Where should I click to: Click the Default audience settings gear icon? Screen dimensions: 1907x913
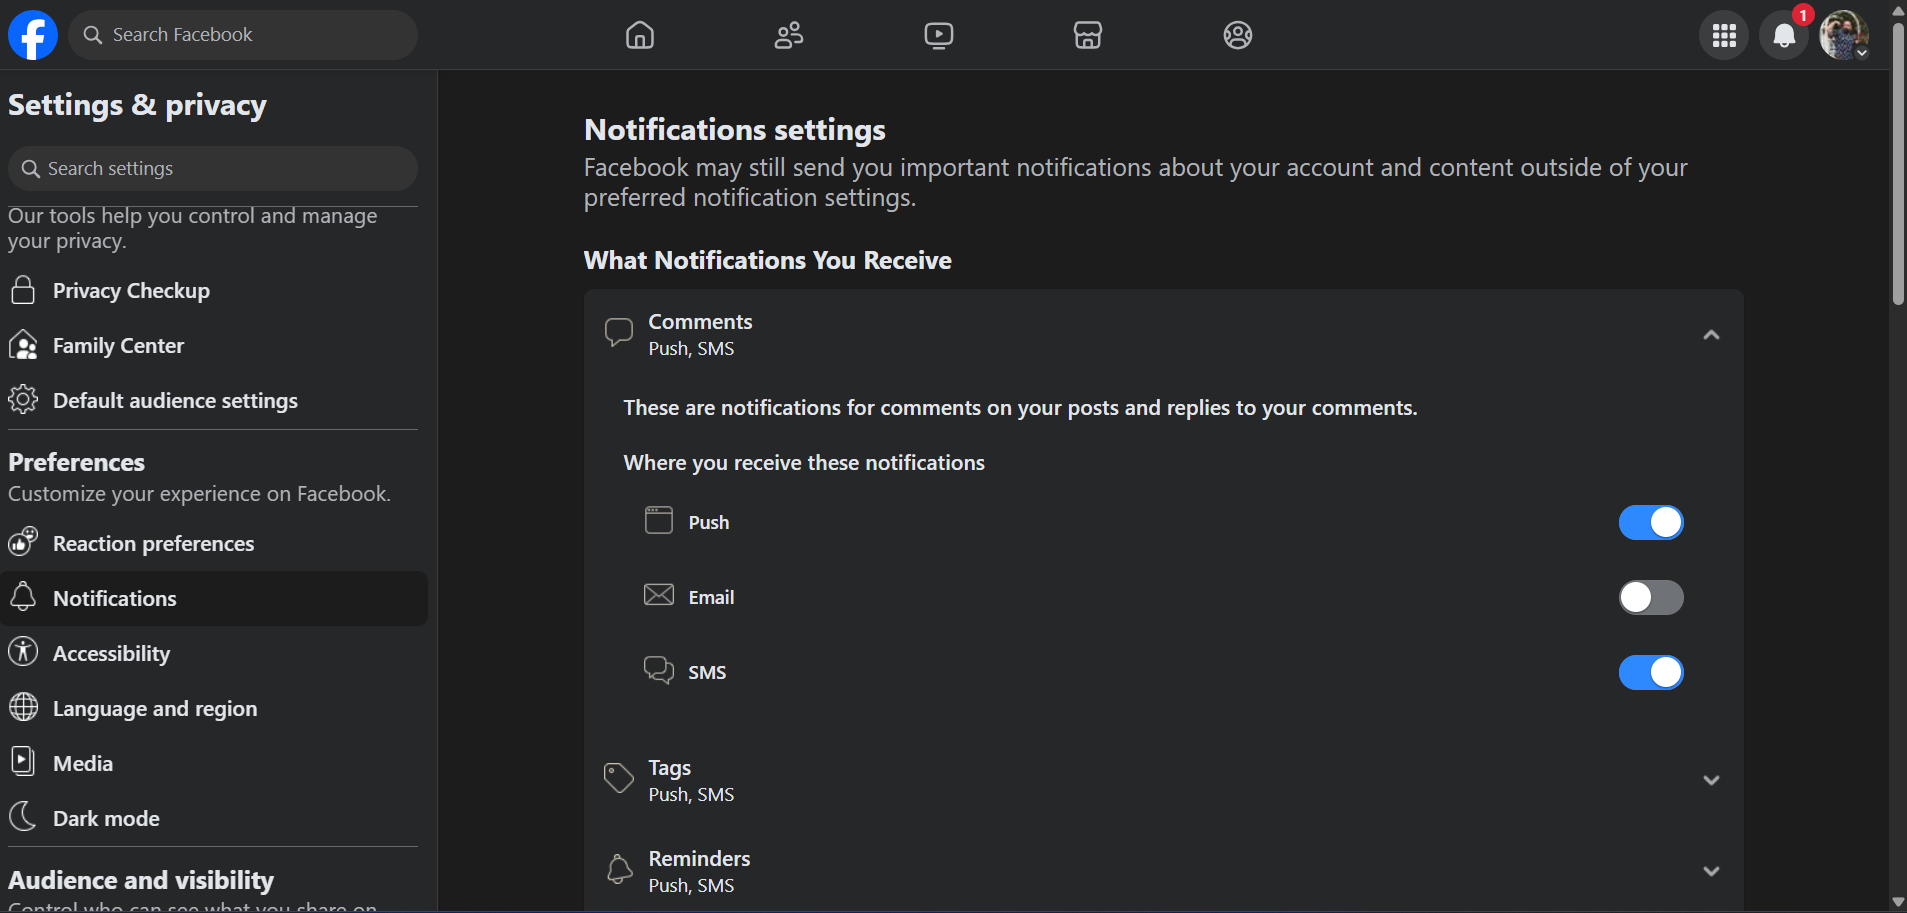tap(23, 400)
